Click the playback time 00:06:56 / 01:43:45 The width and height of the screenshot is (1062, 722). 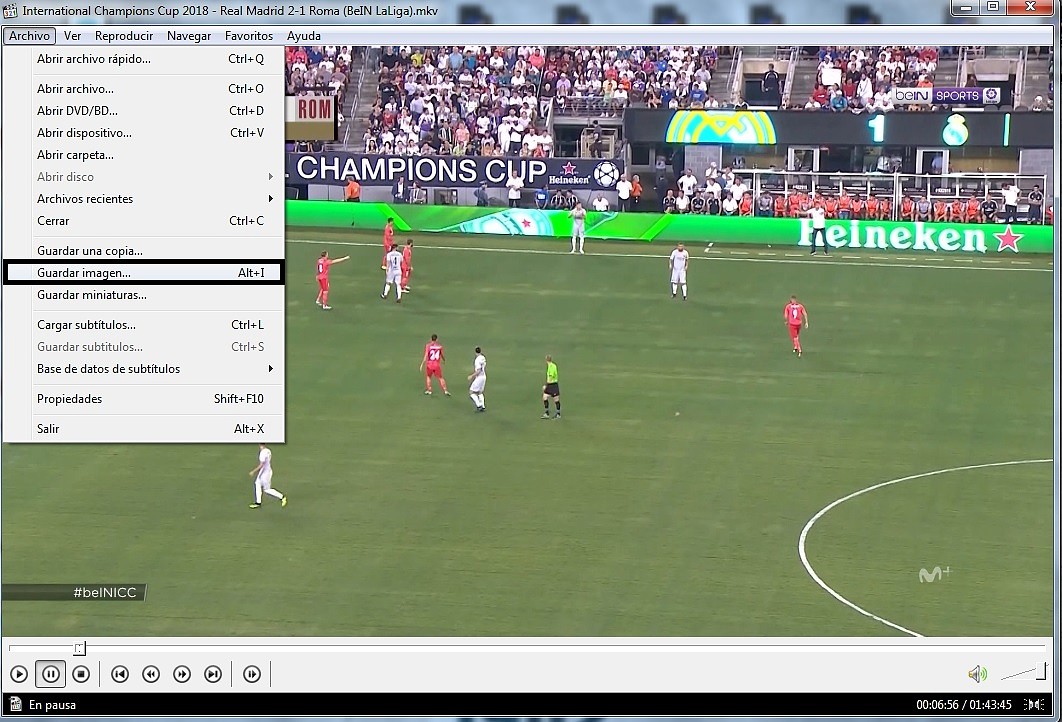[x=964, y=704]
